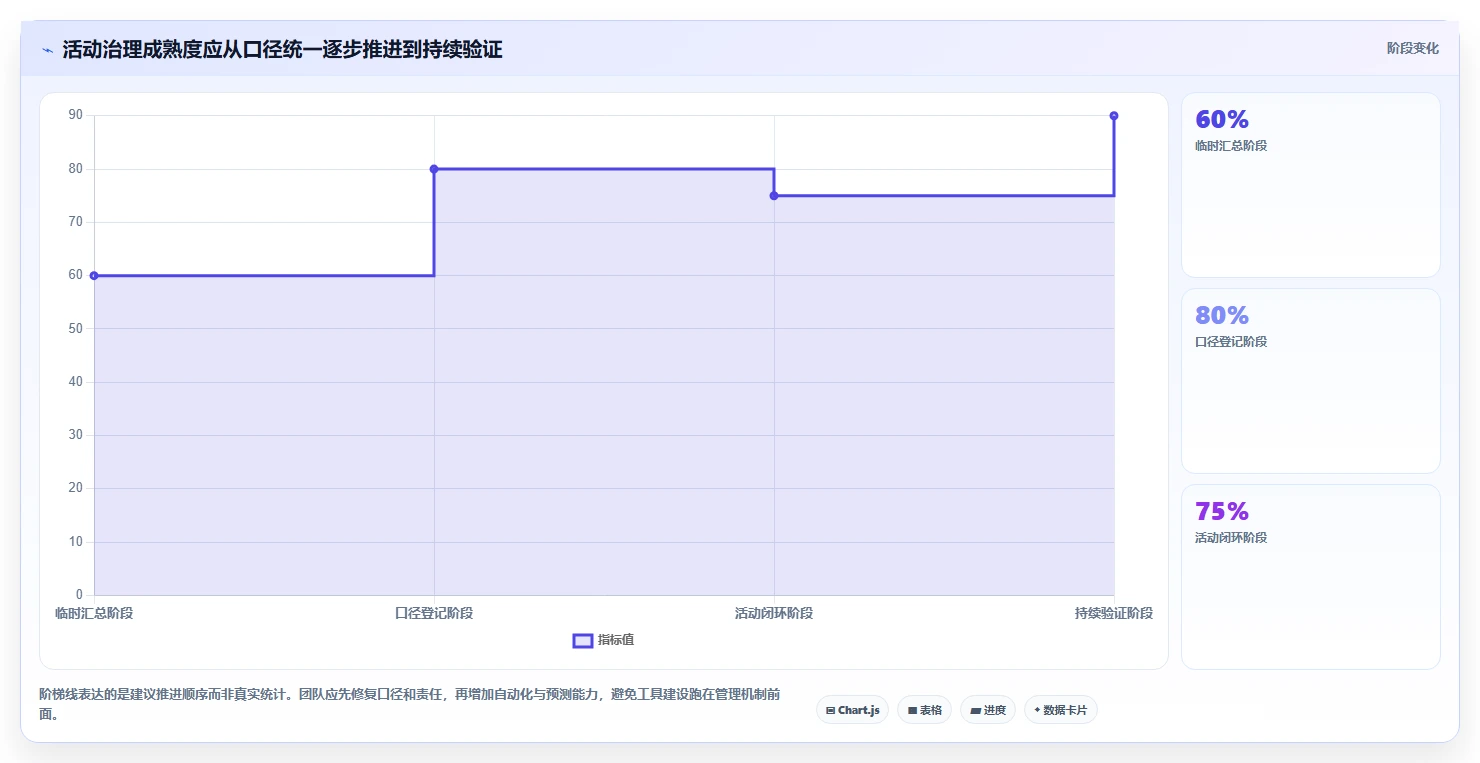Image resolution: width=1480 pixels, height=763 pixels.
Task: Click the data point at value 80
Action: (x=434, y=169)
